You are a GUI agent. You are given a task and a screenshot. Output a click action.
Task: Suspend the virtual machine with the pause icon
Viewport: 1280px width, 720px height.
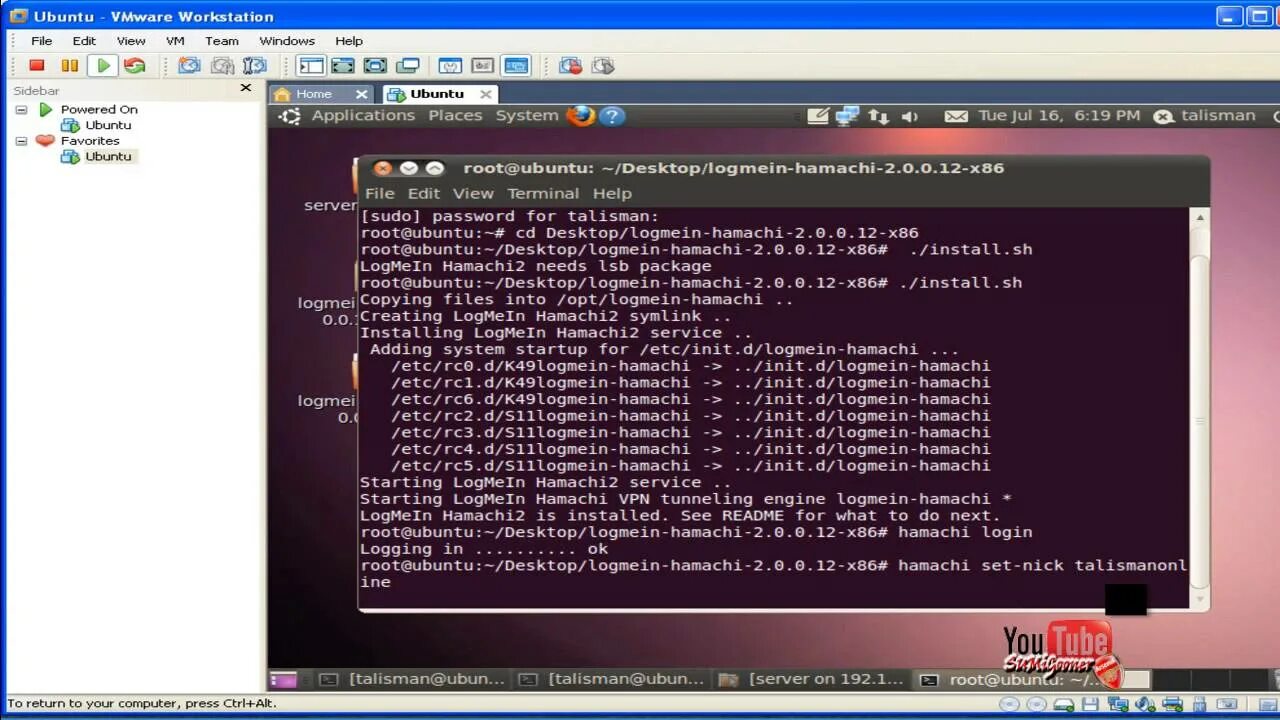click(69, 66)
